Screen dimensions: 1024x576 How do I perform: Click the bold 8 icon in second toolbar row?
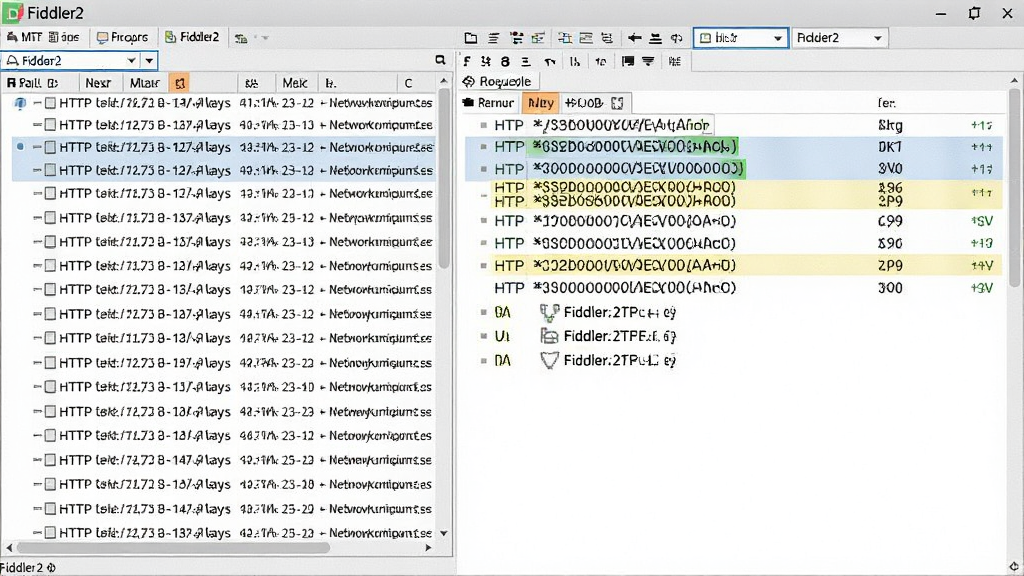coord(505,61)
